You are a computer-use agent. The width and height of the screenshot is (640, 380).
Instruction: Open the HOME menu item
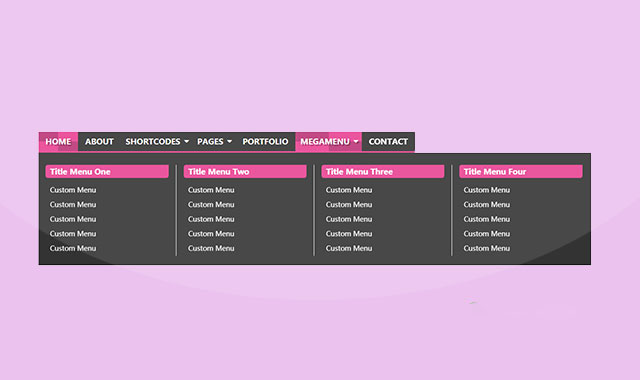pyautogui.click(x=58, y=142)
